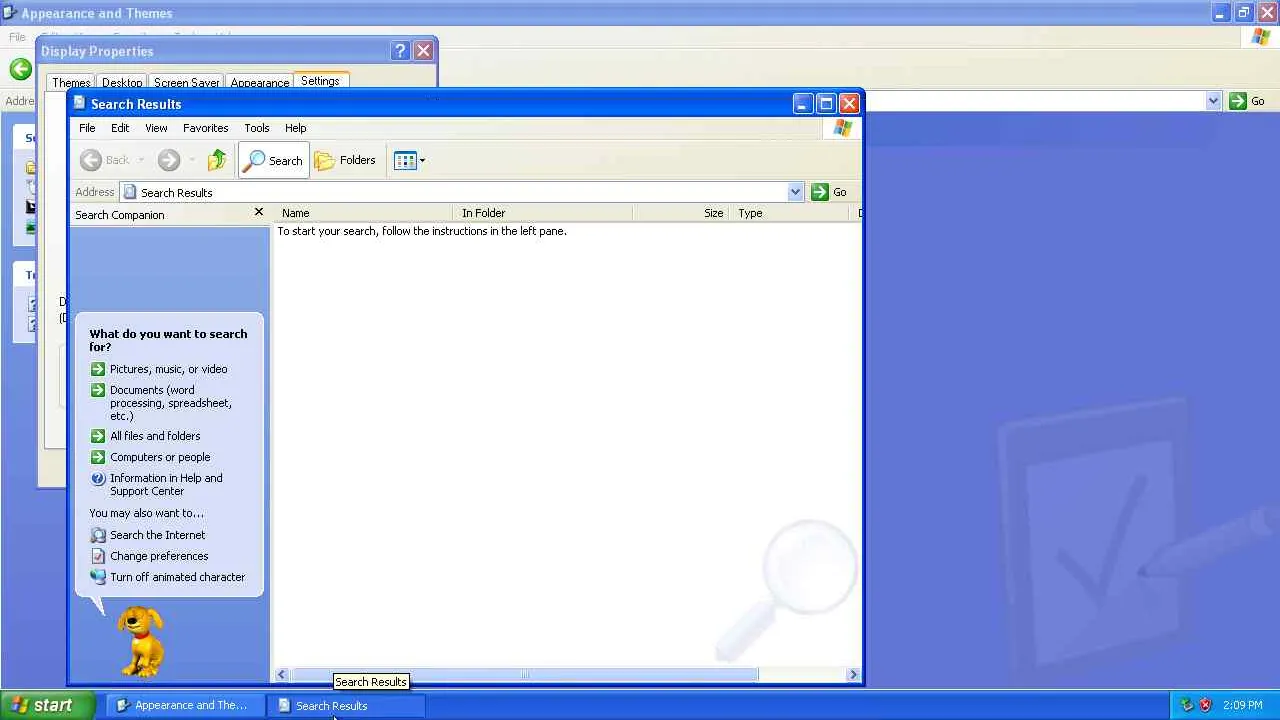Click the help icon beside Help and Support Center

click(x=98, y=479)
